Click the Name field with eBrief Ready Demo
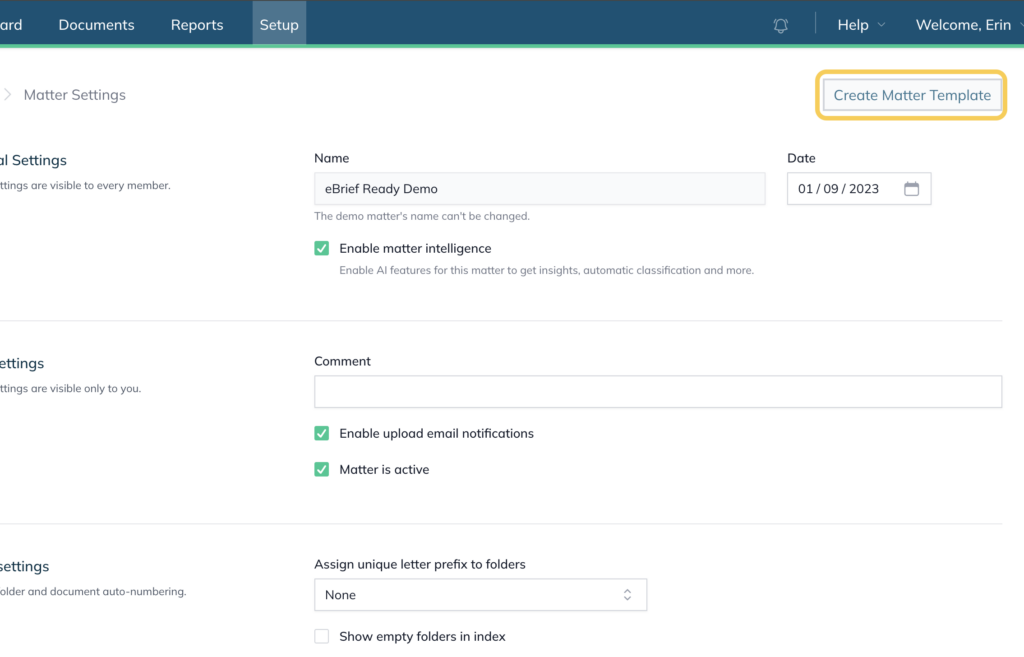1024x657 pixels. [x=539, y=189]
